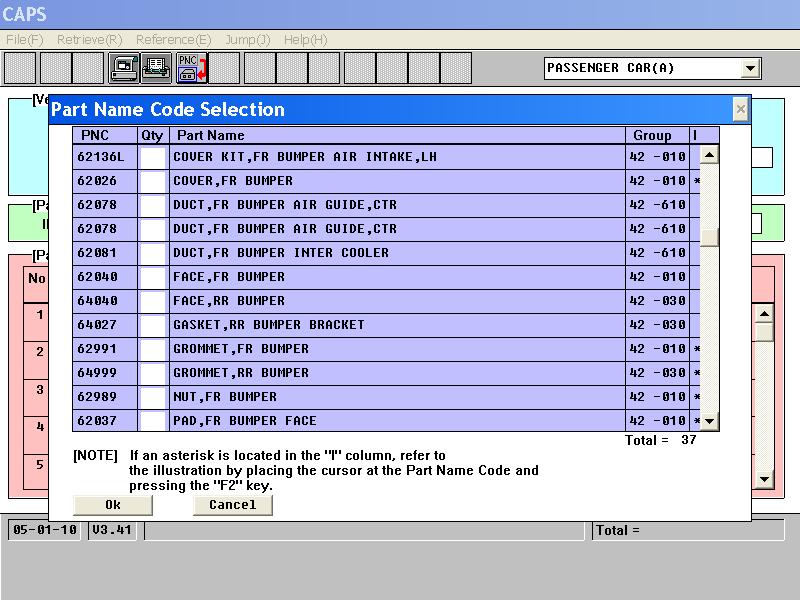Viewport: 800px width, 600px height.
Task: Click the Group column header
Action: pyautogui.click(x=657, y=135)
